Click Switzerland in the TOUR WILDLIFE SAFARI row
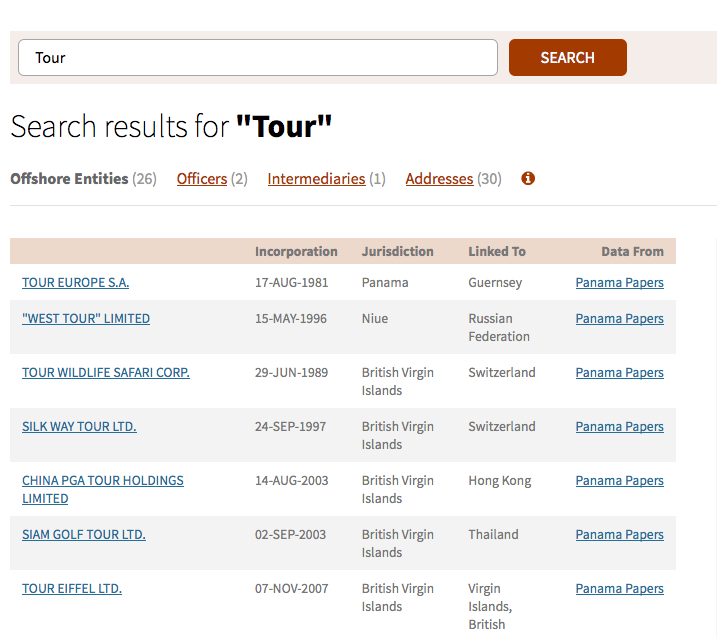This screenshot has height=637, width=717. [x=502, y=372]
